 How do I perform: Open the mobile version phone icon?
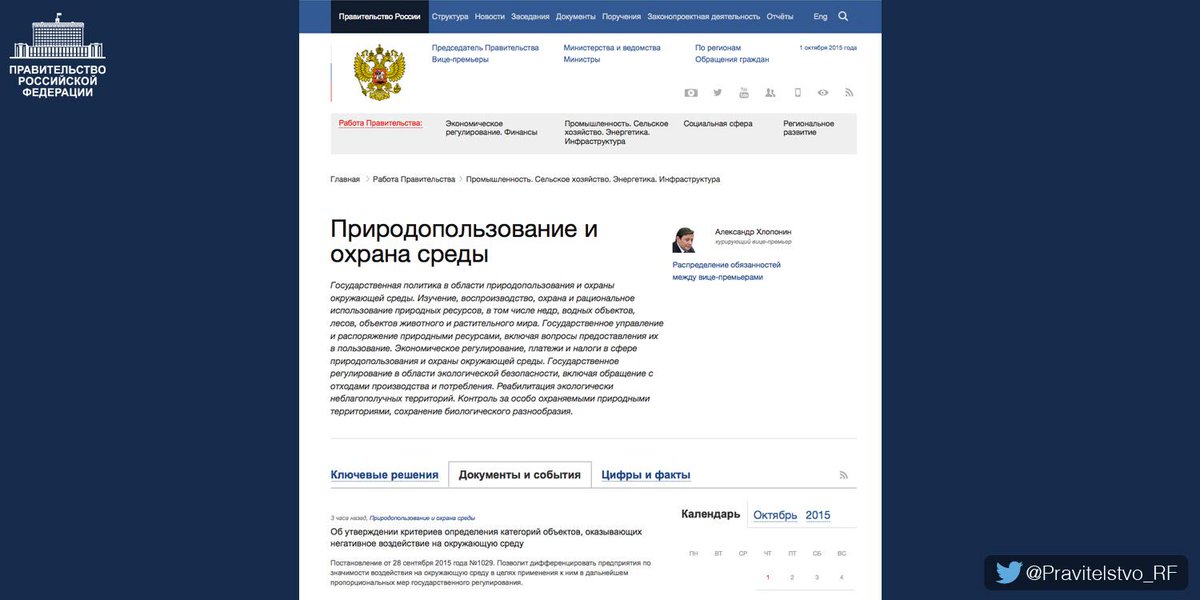pyautogui.click(x=797, y=92)
